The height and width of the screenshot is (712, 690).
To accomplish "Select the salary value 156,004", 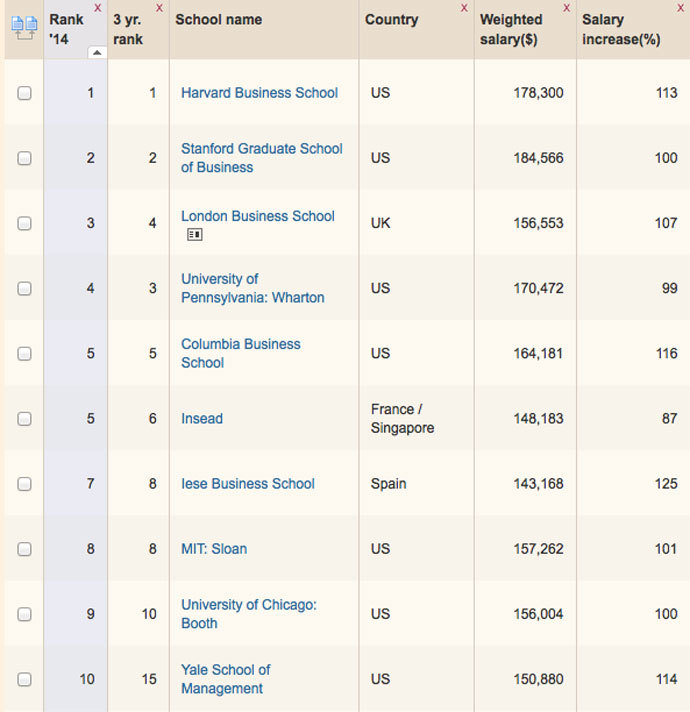I will (538, 614).
